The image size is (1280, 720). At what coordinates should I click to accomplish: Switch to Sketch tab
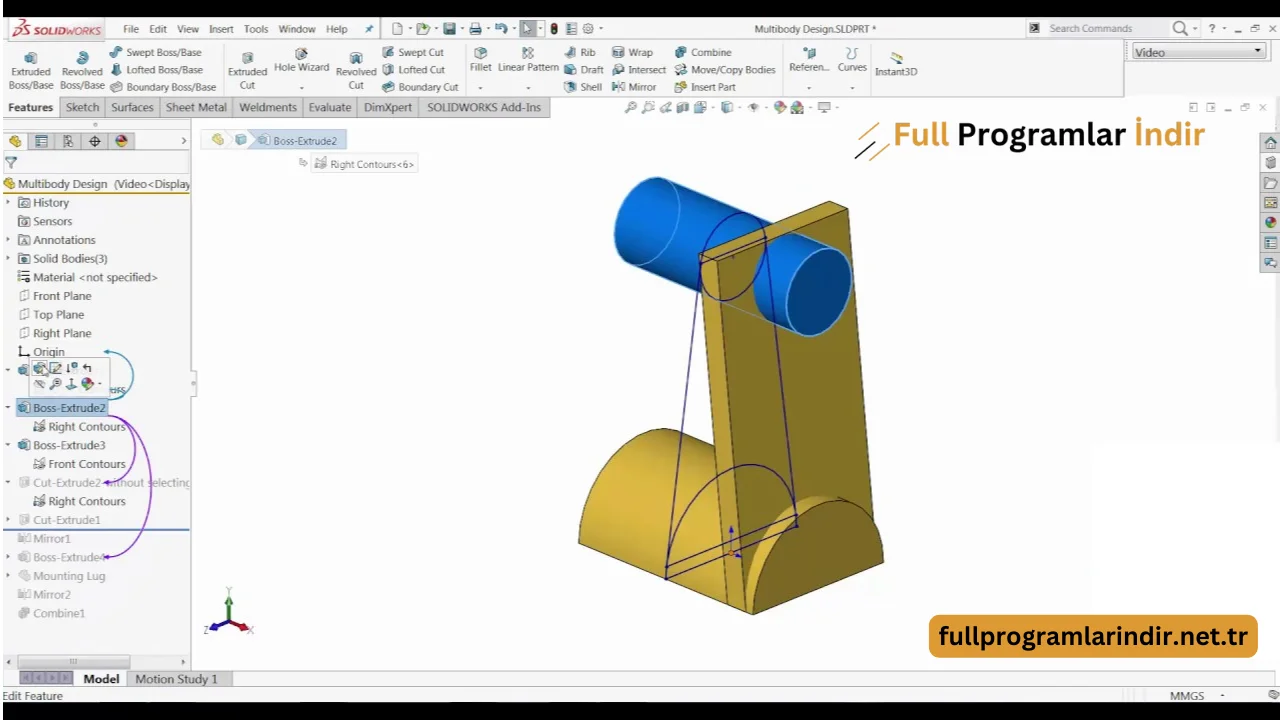pos(82,107)
